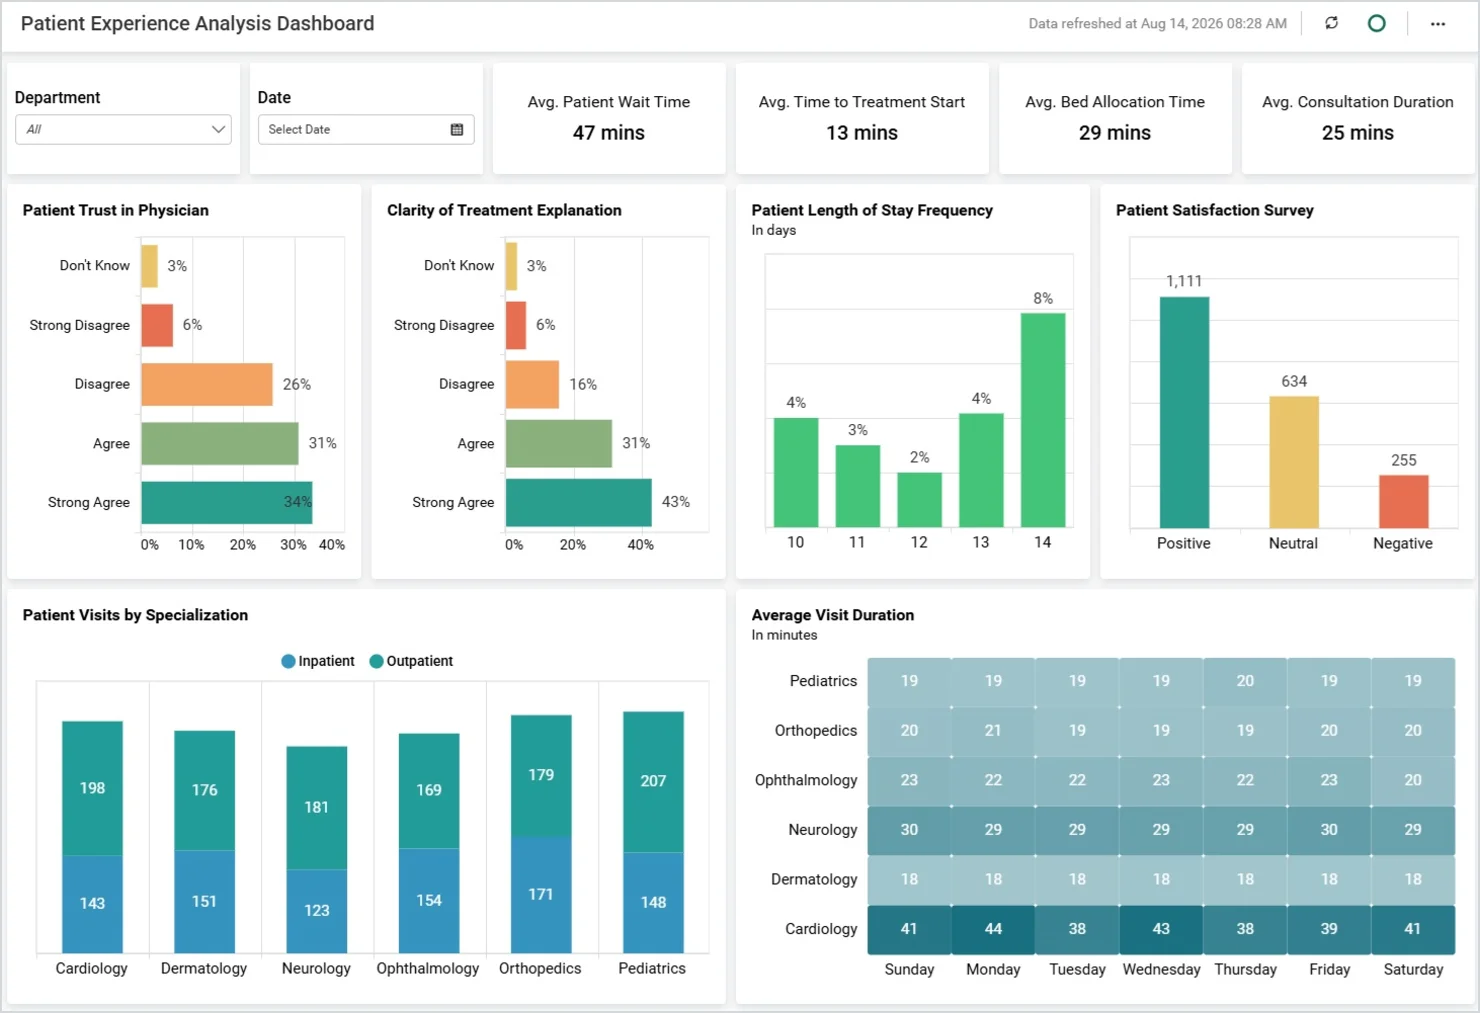Select the 12-day bar showing 2%

pyautogui.click(x=920, y=499)
